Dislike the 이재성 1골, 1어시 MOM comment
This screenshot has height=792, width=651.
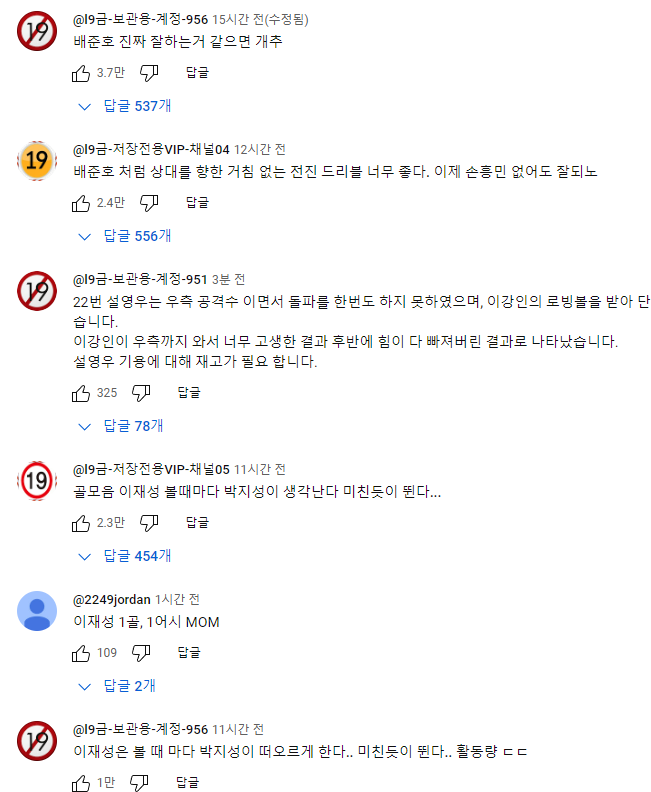[x=141, y=653]
